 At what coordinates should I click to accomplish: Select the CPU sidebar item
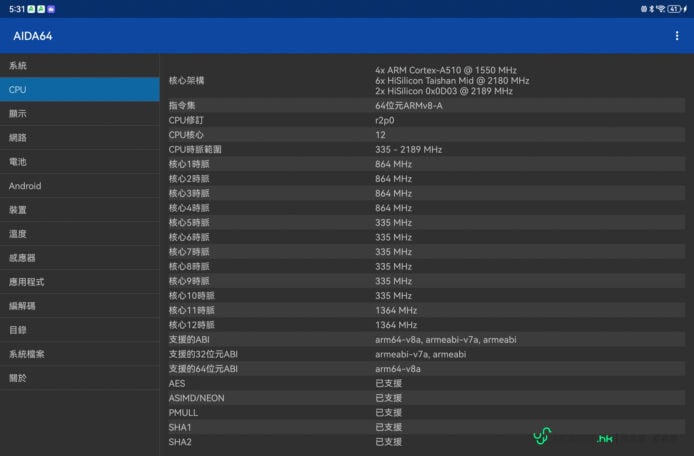79,89
